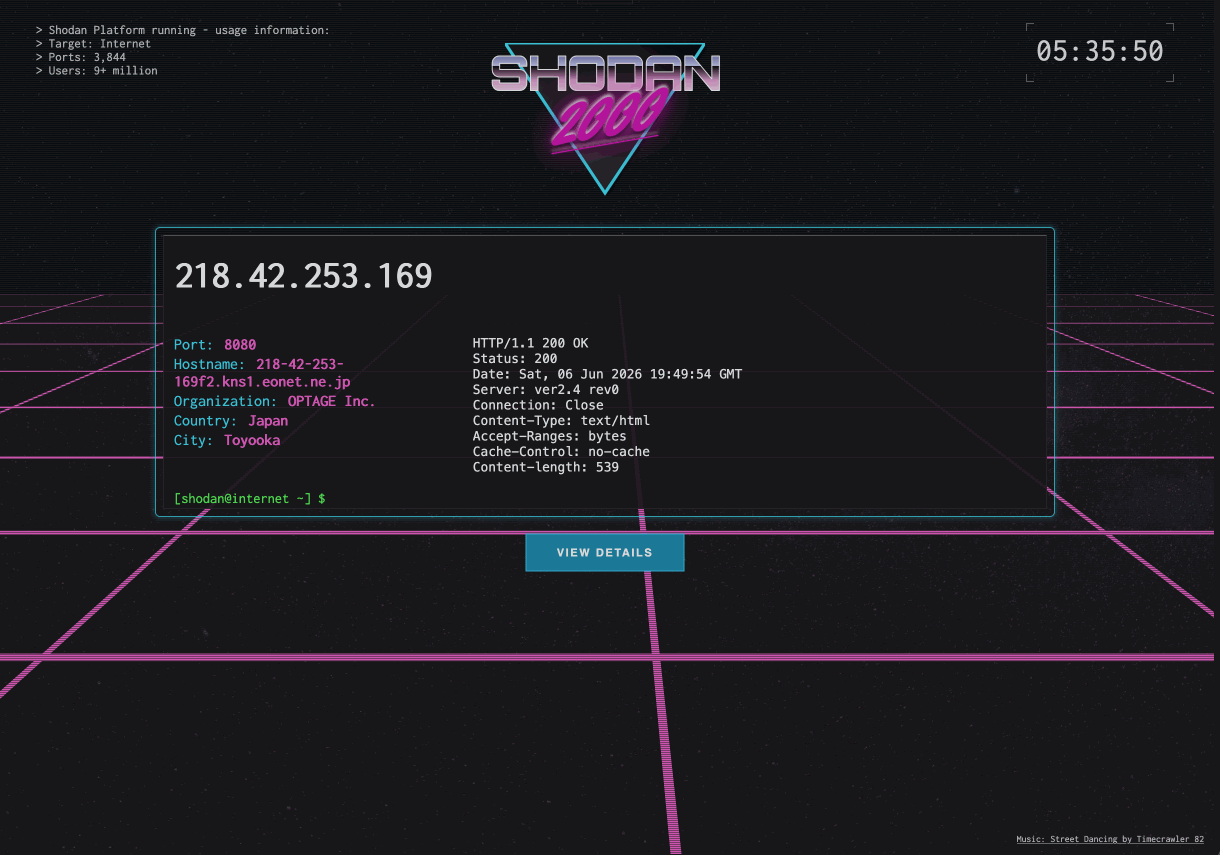Select the Date: Sat, 06 Jun 2026 line
The image size is (1220, 855).
607,374
